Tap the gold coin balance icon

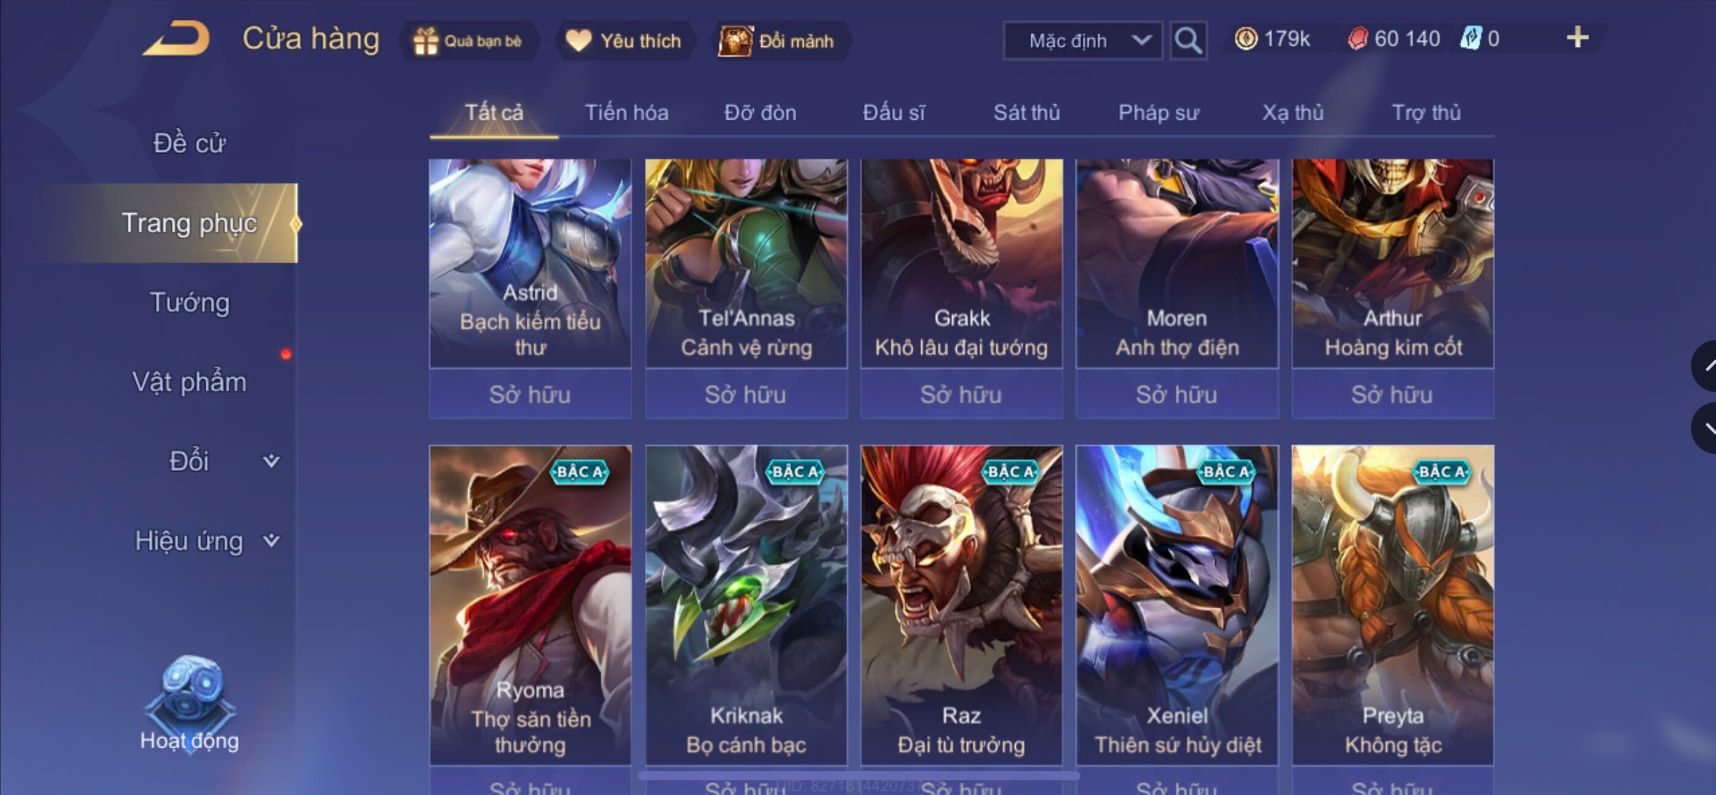[x=1246, y=39]
